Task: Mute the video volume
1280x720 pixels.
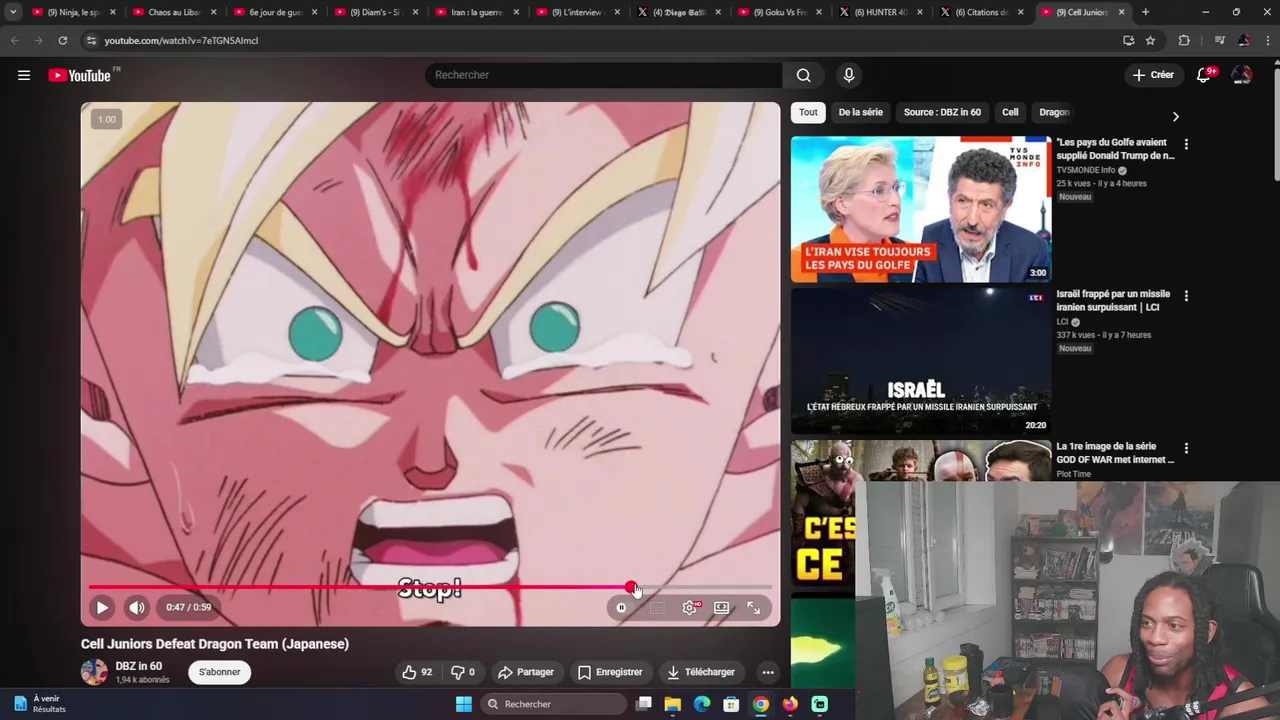Action: coord(137,607)
